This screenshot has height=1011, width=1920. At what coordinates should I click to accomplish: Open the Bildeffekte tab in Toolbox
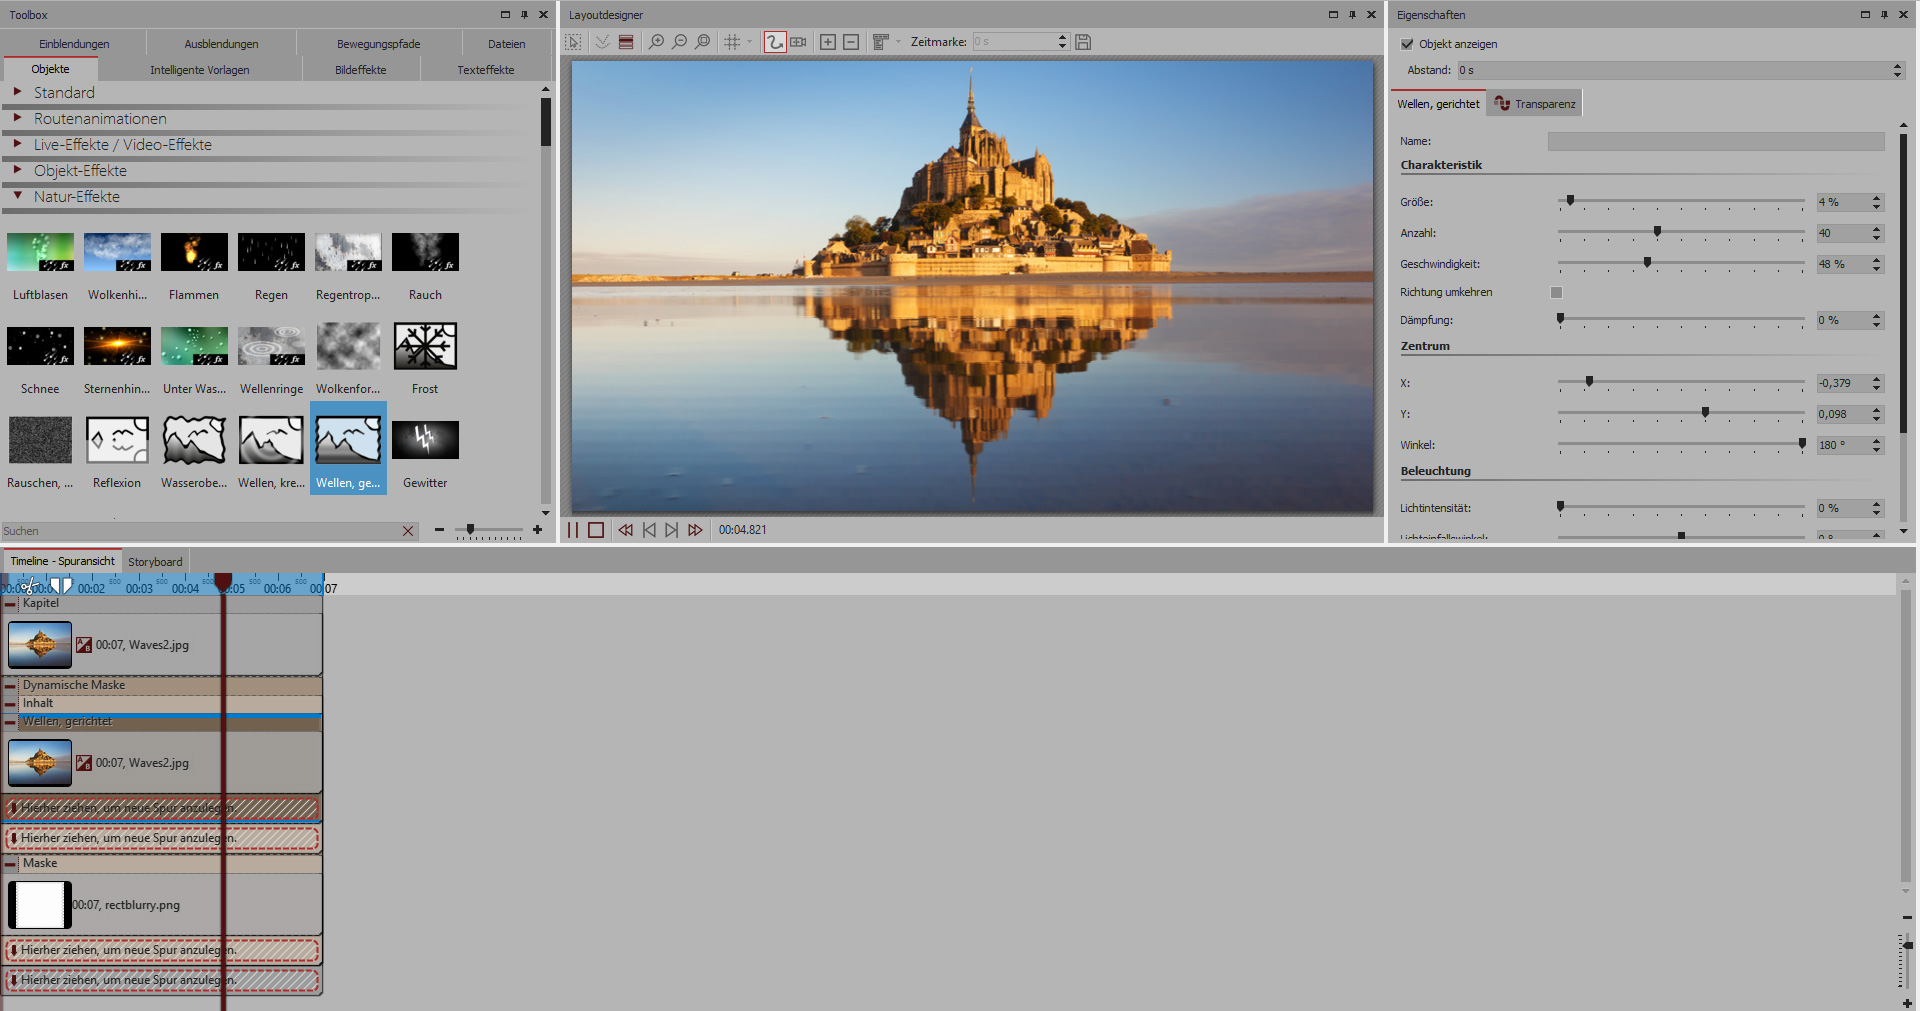pos(360,70)
